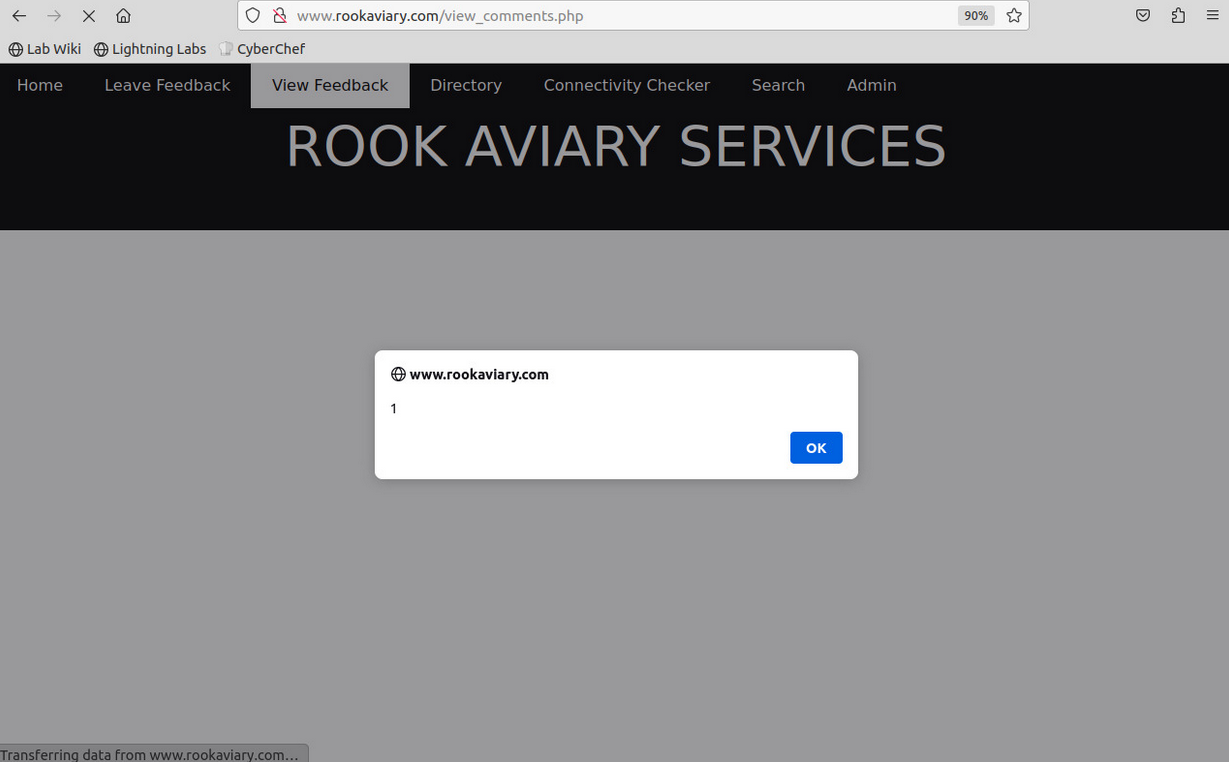Open the insecure connection lock icon
The image size is (1229, 762).
tap(279, 16)
